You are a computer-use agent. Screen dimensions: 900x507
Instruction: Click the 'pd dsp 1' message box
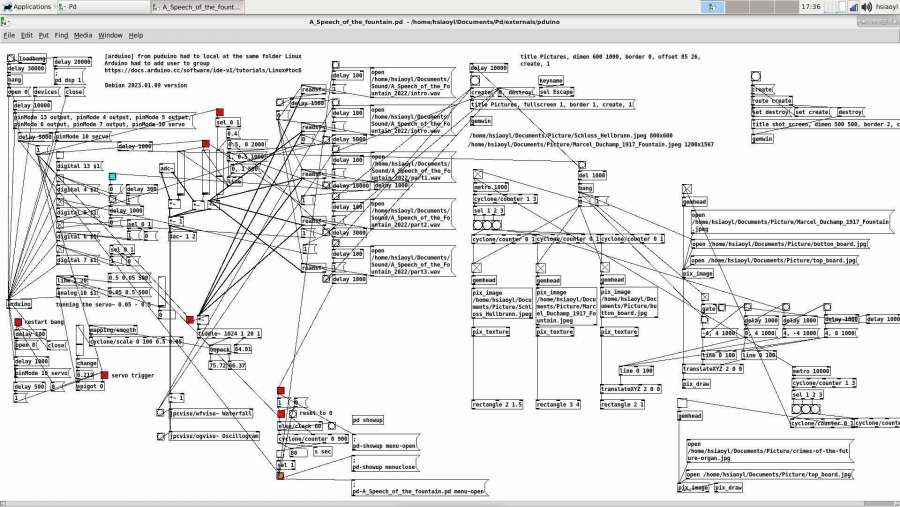pos(69,78)
